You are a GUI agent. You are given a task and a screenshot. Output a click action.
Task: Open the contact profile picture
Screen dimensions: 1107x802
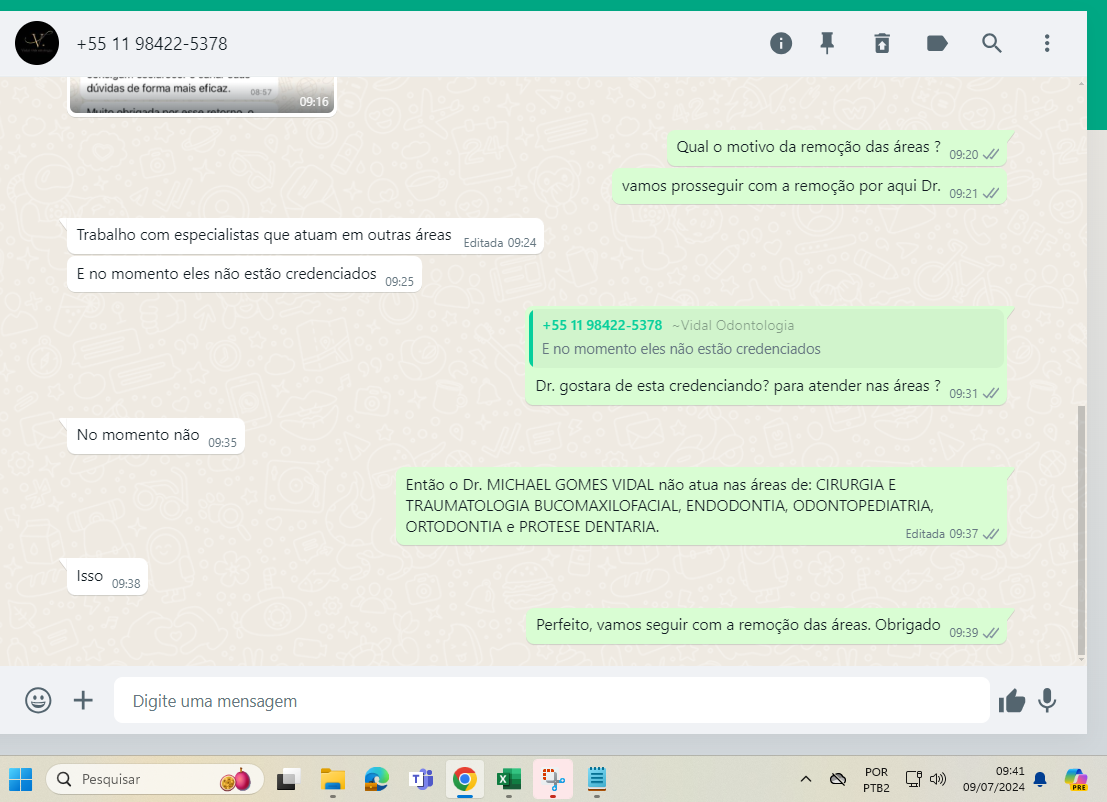tap(37, 43)
